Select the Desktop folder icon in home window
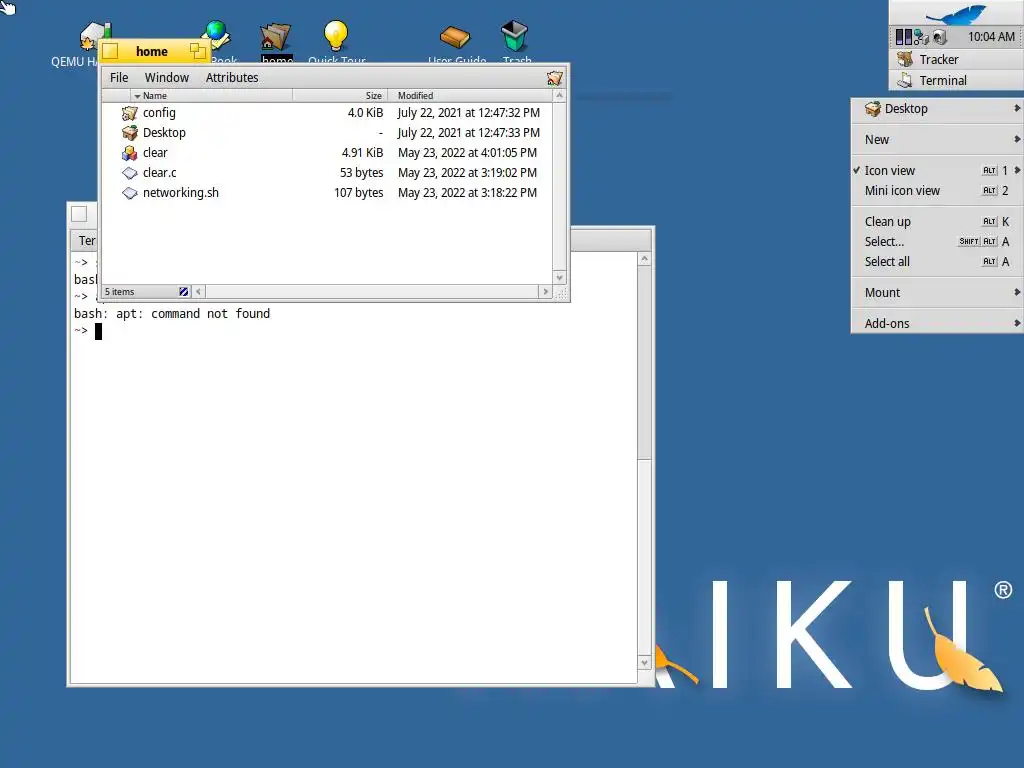 pos(129,133)
